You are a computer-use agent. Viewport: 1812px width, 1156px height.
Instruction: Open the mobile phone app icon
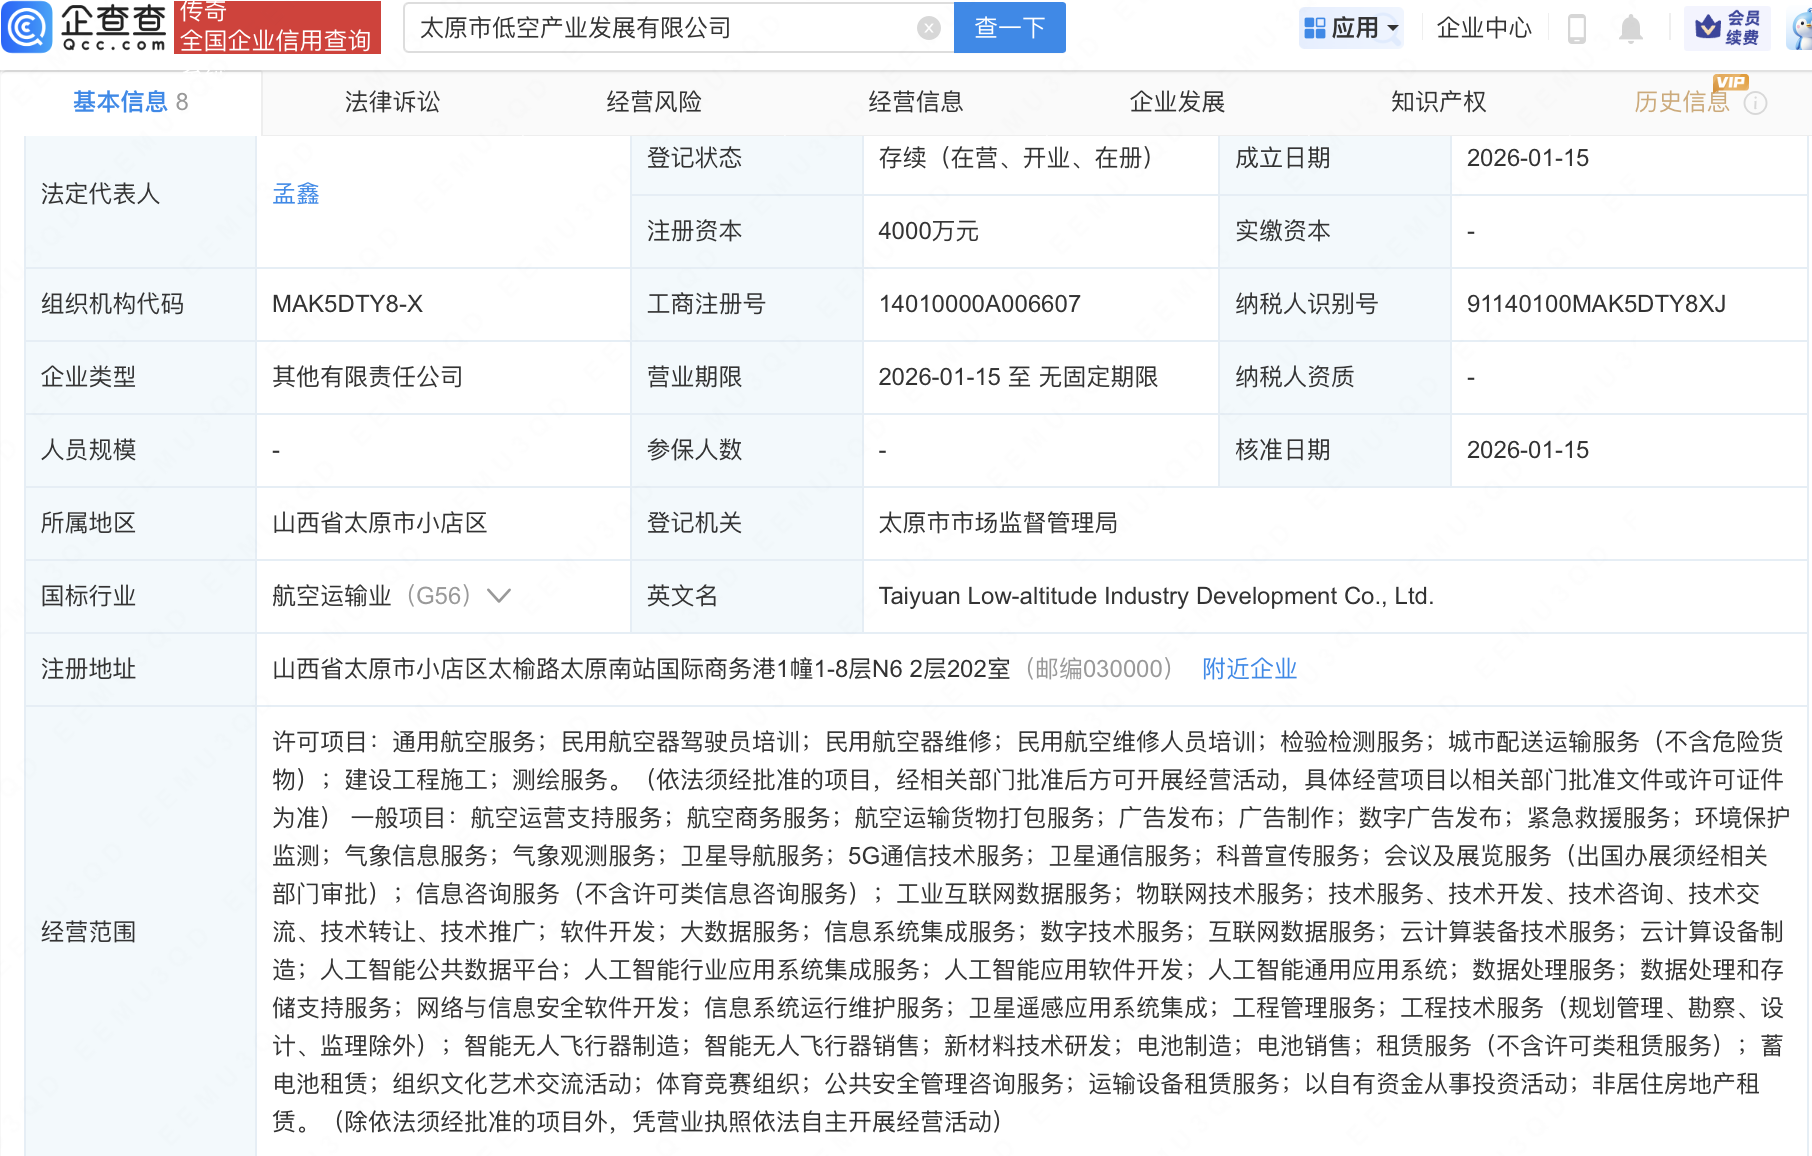[1577, 28]
